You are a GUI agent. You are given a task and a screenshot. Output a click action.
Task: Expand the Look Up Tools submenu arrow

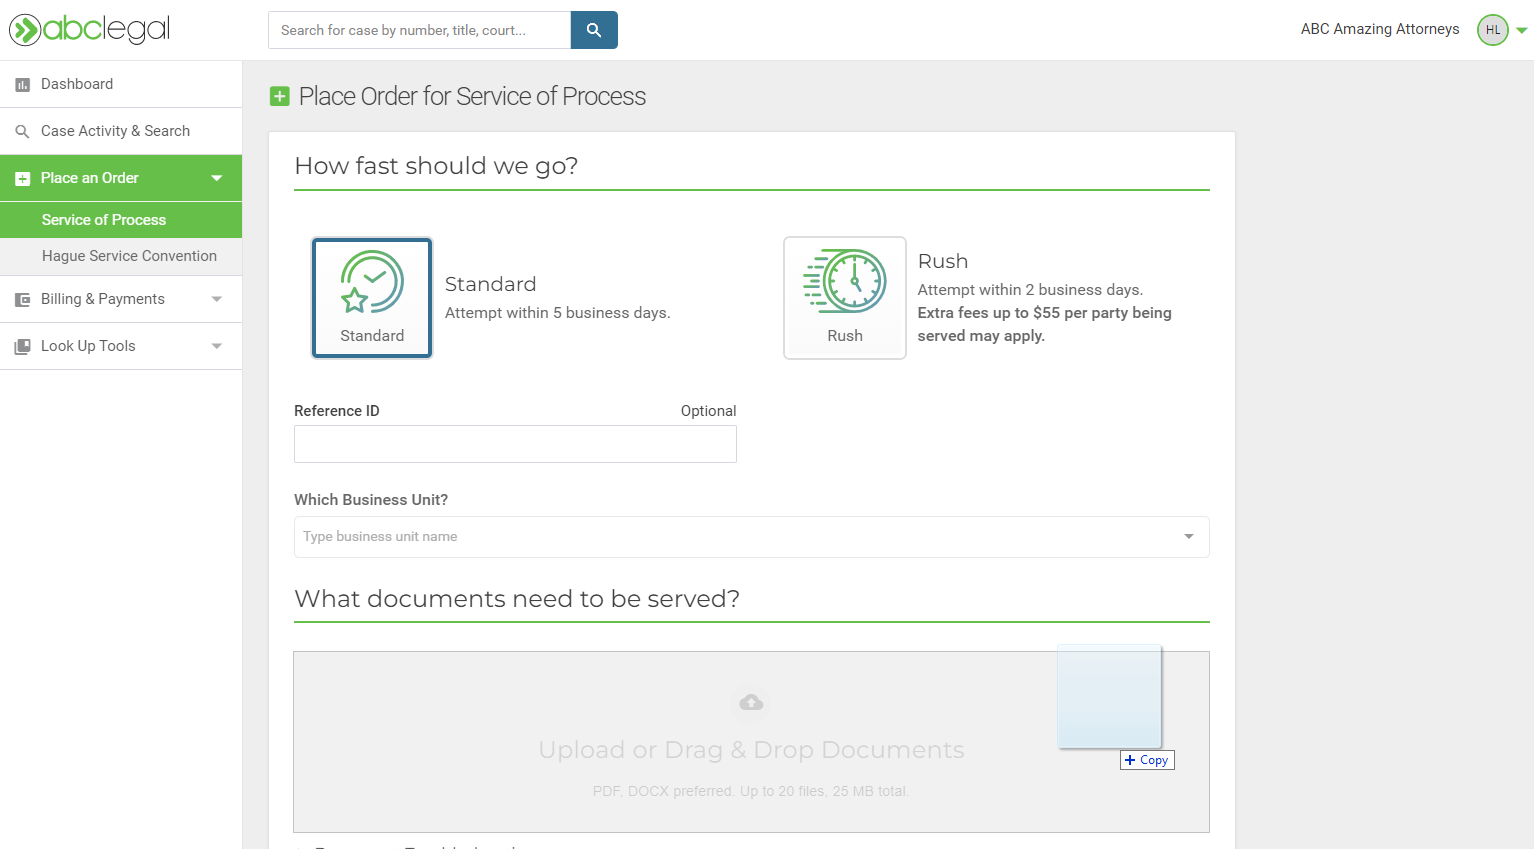pos(217,346)
